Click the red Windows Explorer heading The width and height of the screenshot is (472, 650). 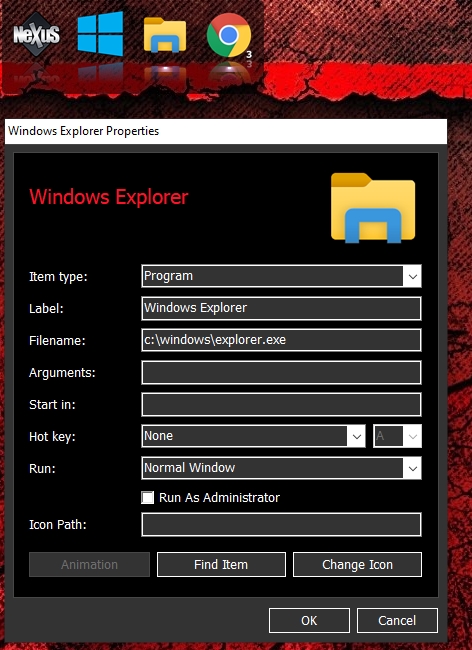(x=109, y=196)
